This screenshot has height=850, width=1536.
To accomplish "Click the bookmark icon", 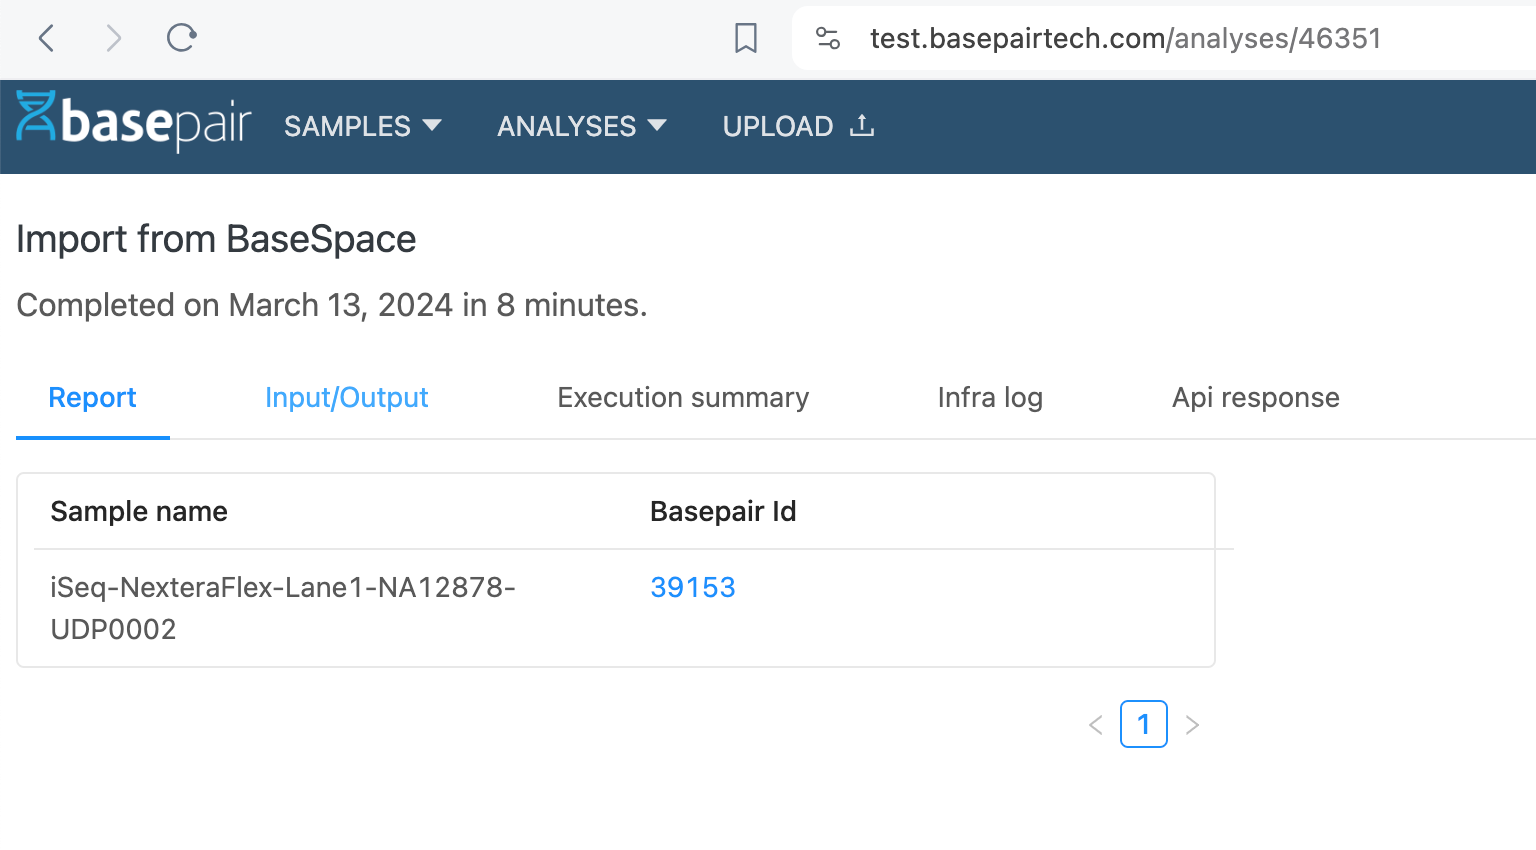I will coord(747,38).
